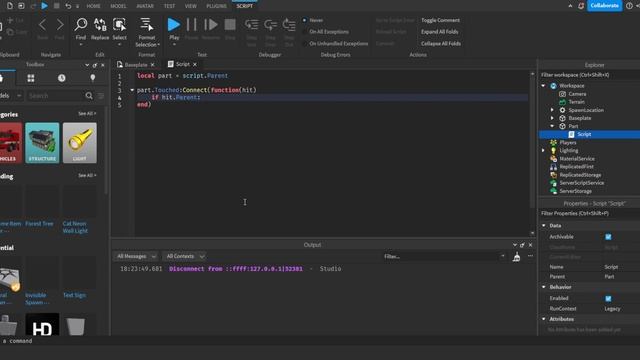The width and height of the screenshot is (640, 360).
Task: Toggle the Archivable checkbox
Action: (x=608, y=237)
